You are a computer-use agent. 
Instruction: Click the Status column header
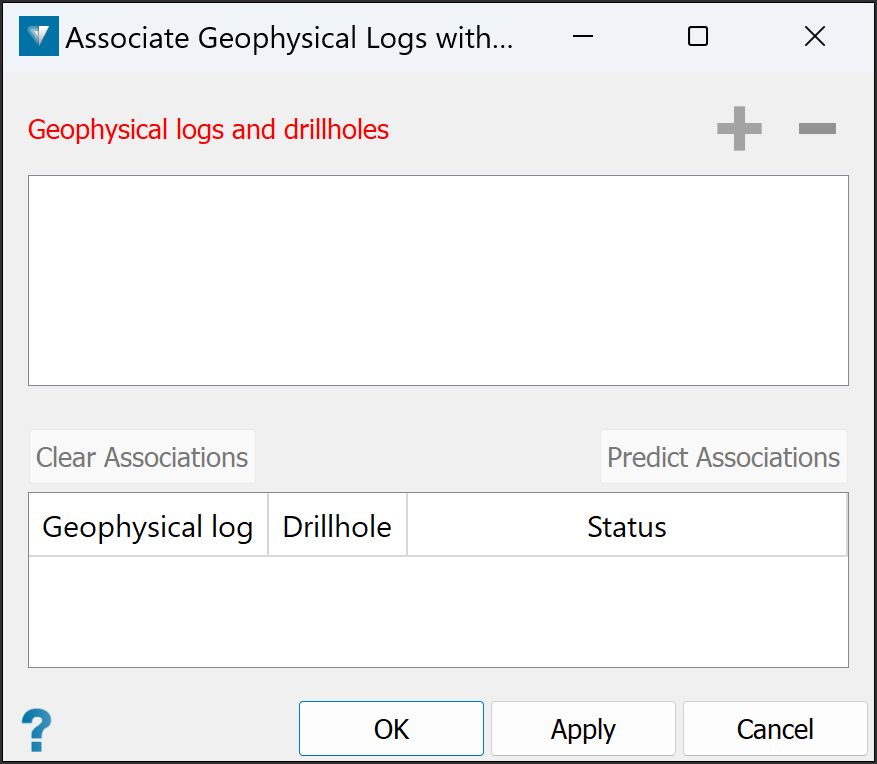(626, 526)
